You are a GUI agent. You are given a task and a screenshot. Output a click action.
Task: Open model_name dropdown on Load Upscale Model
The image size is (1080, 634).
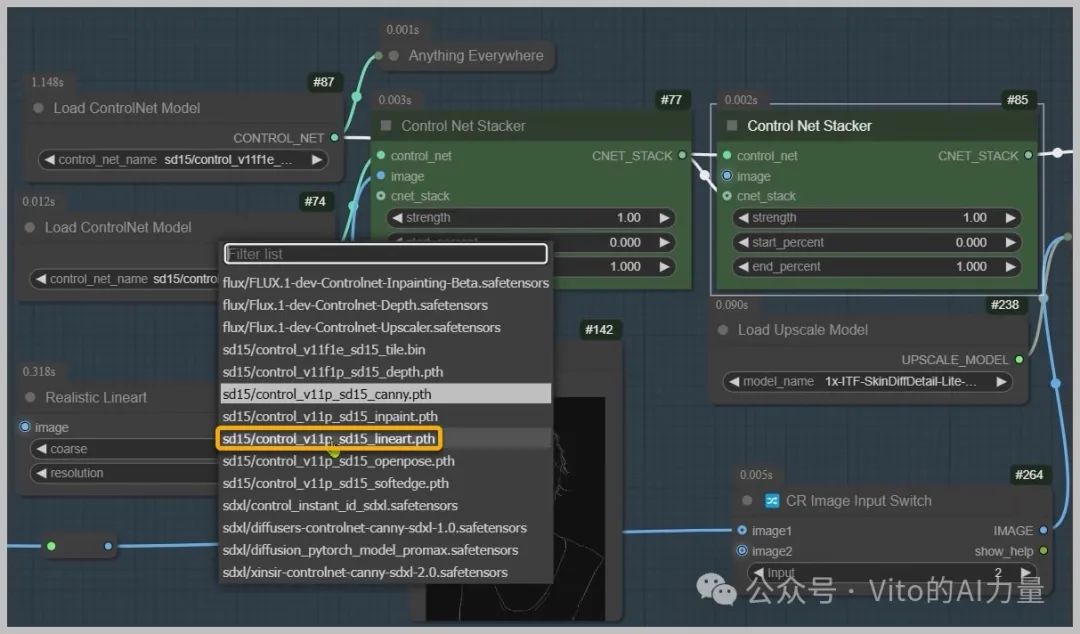pyautogui.click(x=868, y=382)
